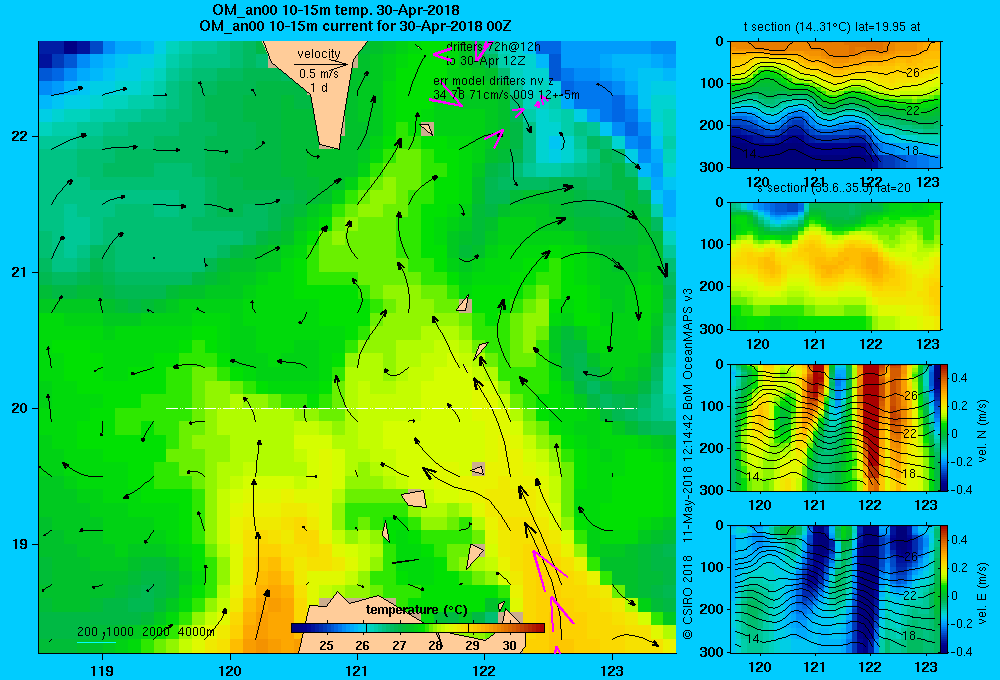This screenshot has height=680, width=1000.
Task: Click the 'vel. E (m/s)' axis label
Action: pos(982,592)
